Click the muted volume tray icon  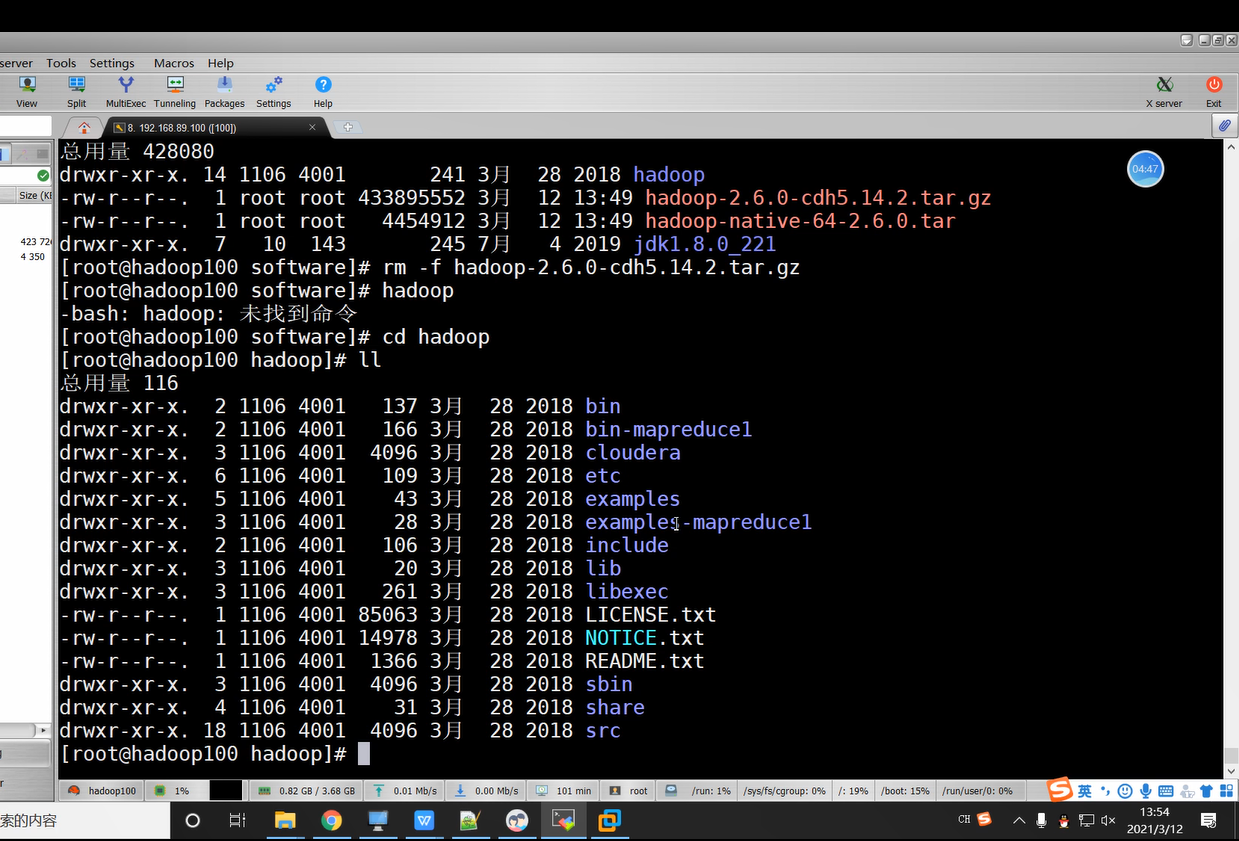point(1108,820)
